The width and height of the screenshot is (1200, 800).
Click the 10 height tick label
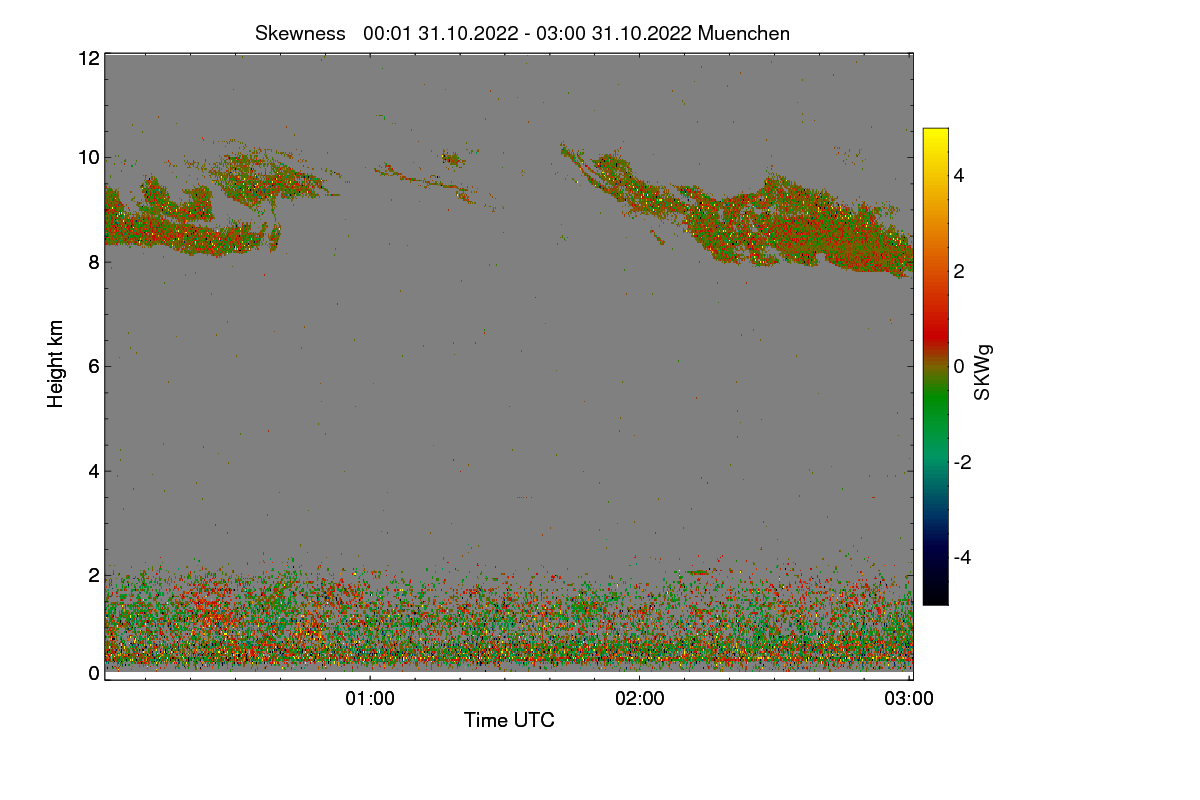pos(88,157)
